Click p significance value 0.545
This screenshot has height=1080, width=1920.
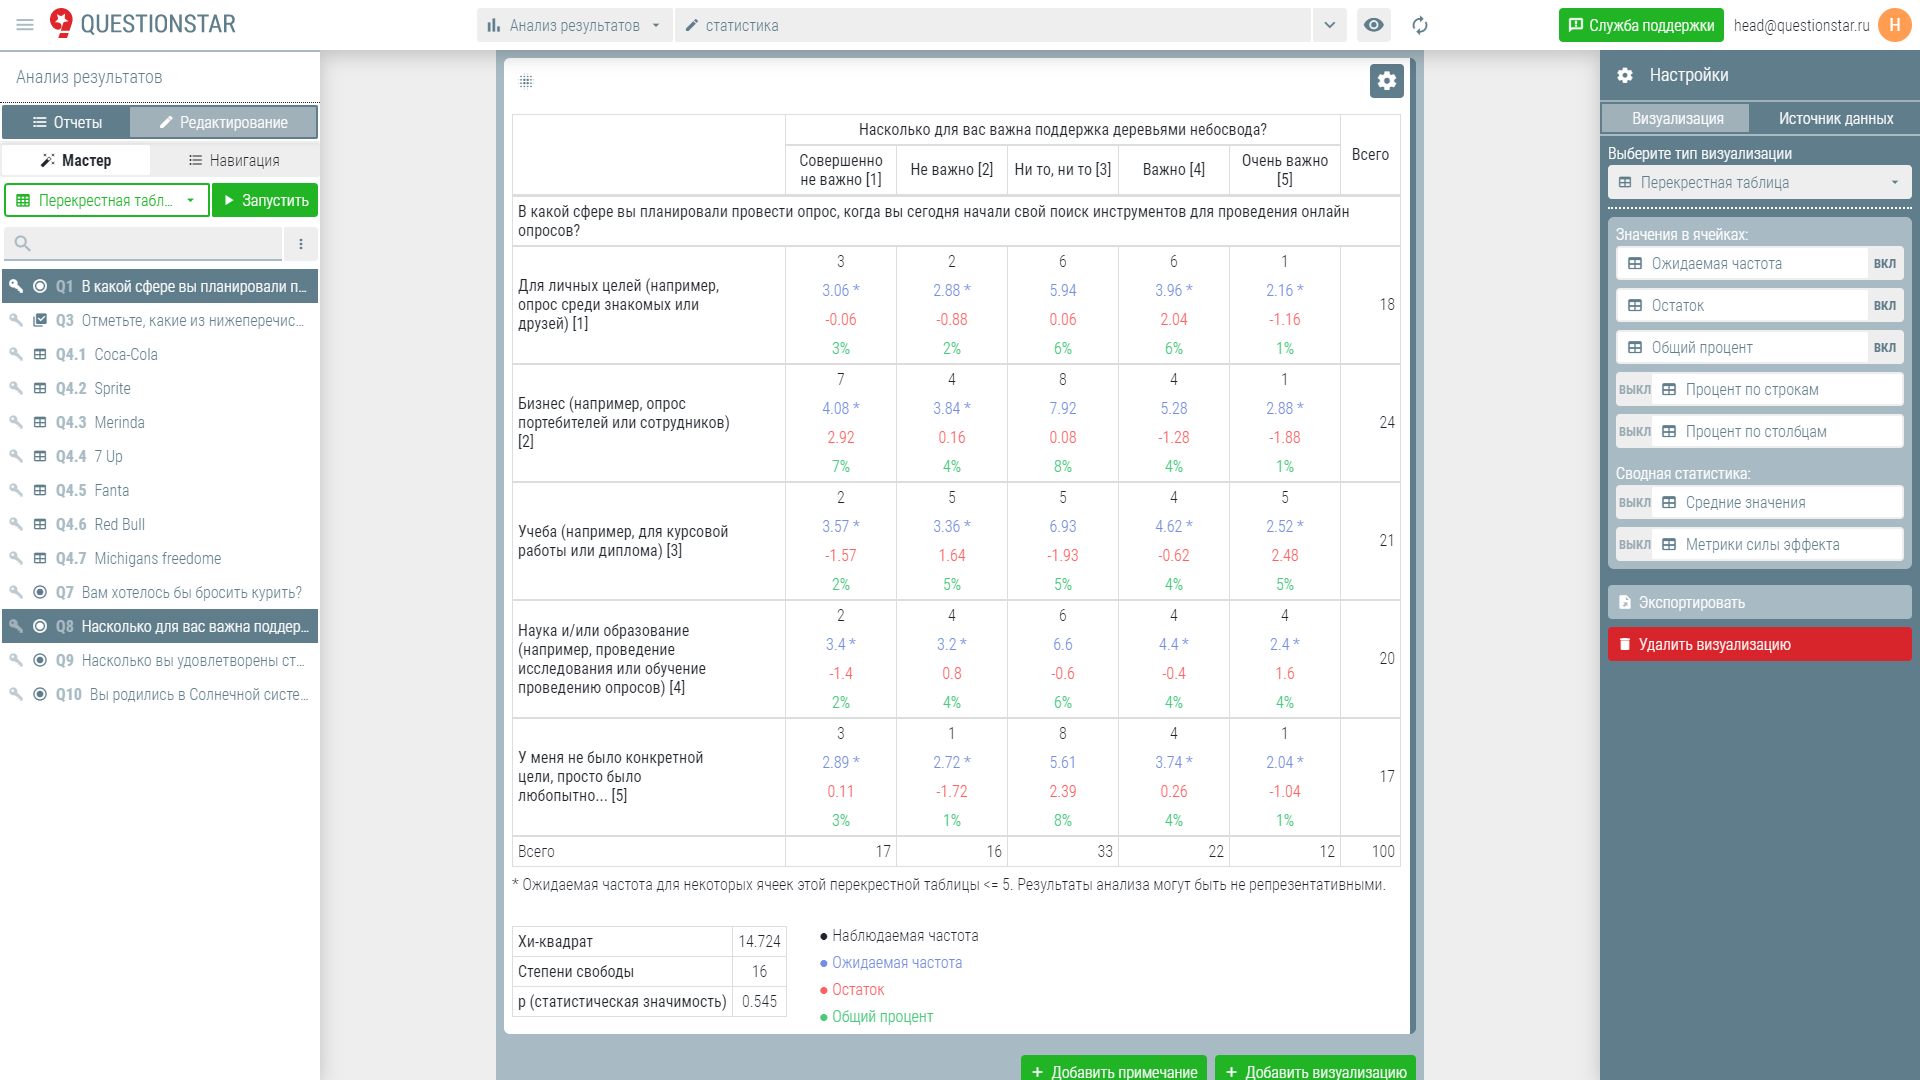(759, 1001)
